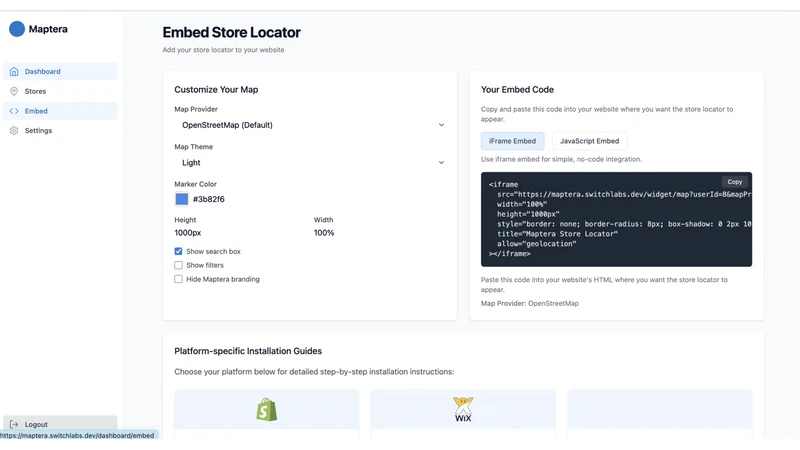Click the Platform-specific Installation Guides heading
This screenshot has height=450, width=800.
[x=248, y=351]
